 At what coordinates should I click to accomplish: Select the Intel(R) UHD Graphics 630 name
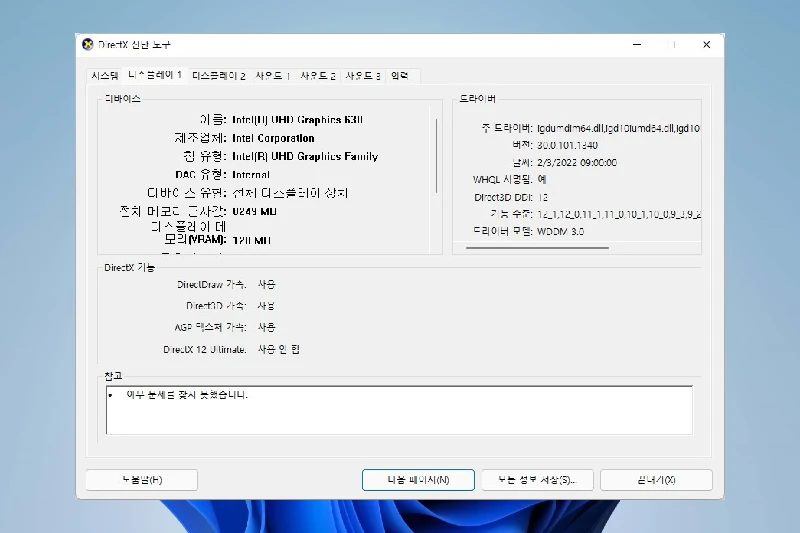point(297,120)
